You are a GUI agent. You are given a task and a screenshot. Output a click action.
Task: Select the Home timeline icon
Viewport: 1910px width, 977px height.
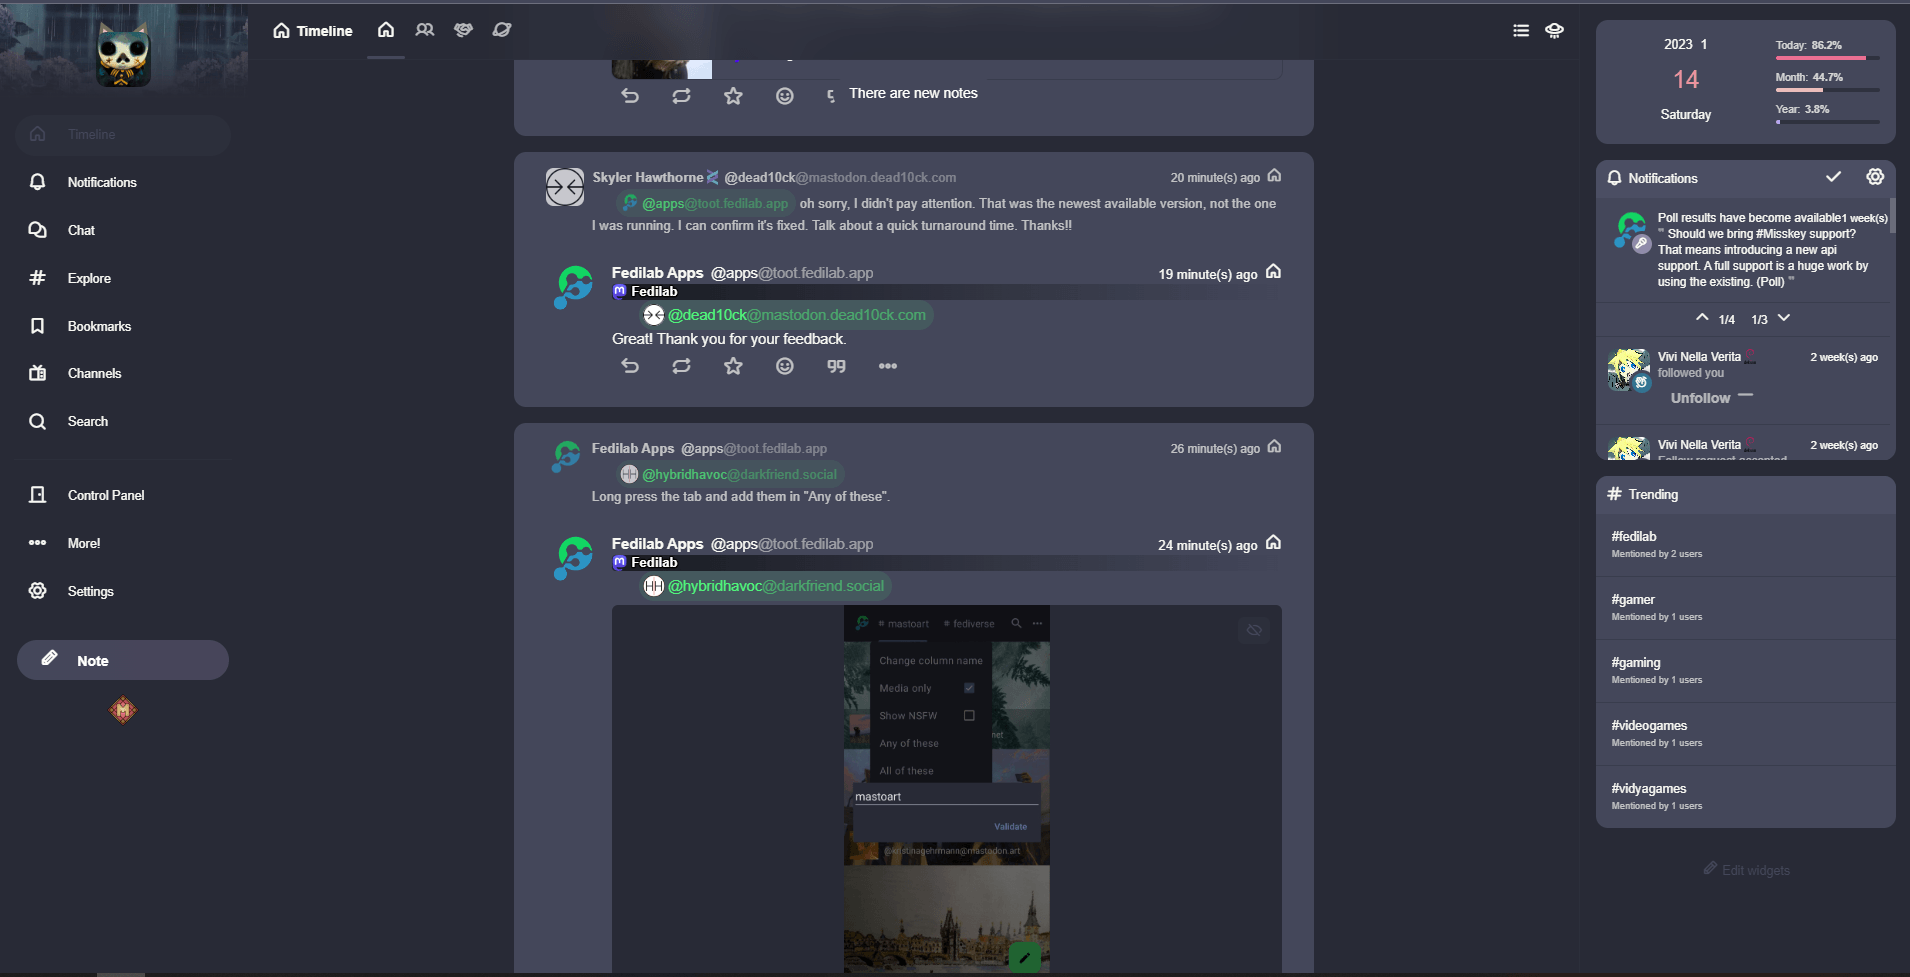[385, 30]
